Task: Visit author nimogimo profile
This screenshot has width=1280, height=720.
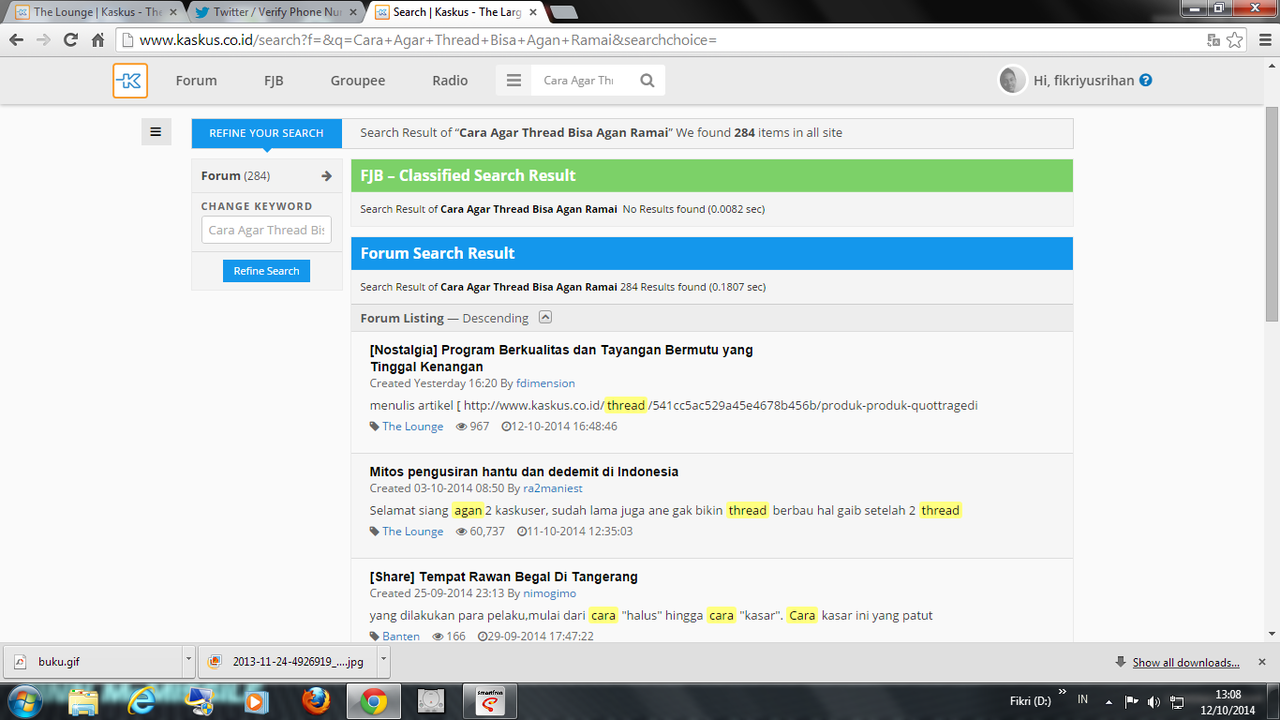Action: (549, 593)
